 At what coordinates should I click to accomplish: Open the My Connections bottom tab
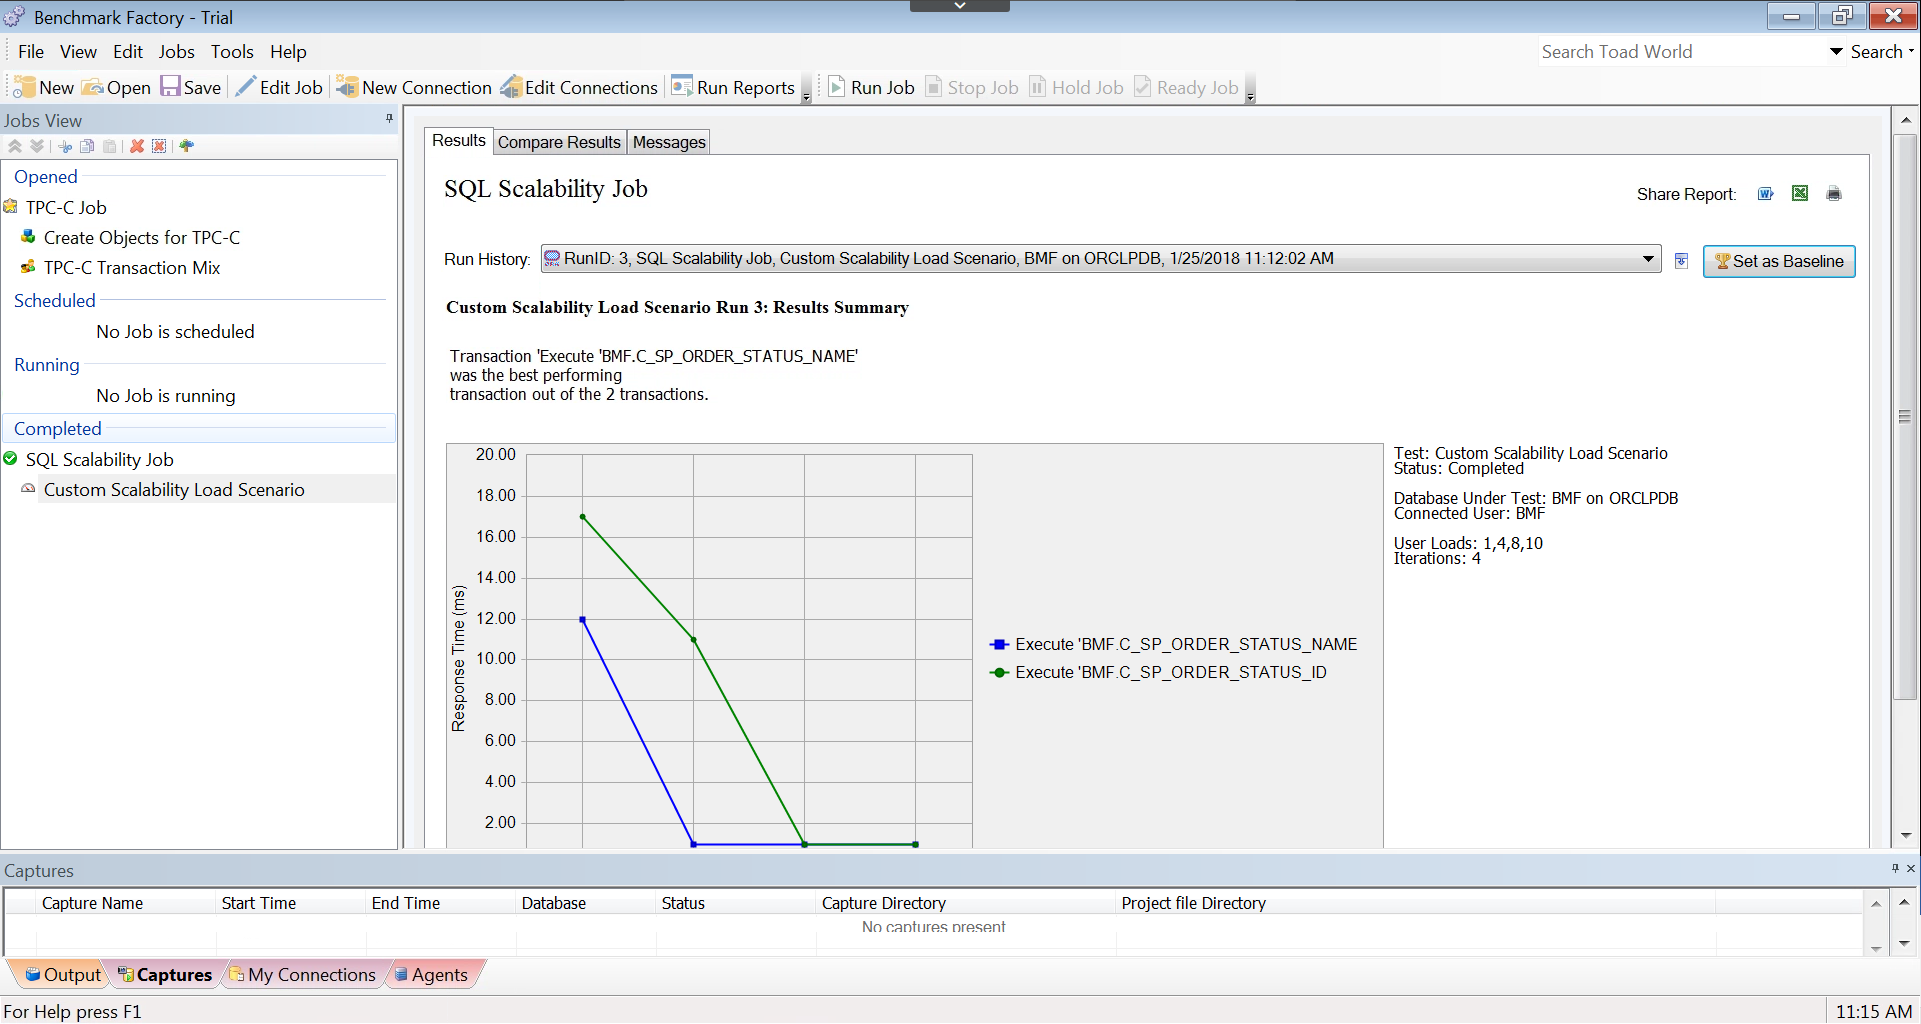[x=303, y=975]
